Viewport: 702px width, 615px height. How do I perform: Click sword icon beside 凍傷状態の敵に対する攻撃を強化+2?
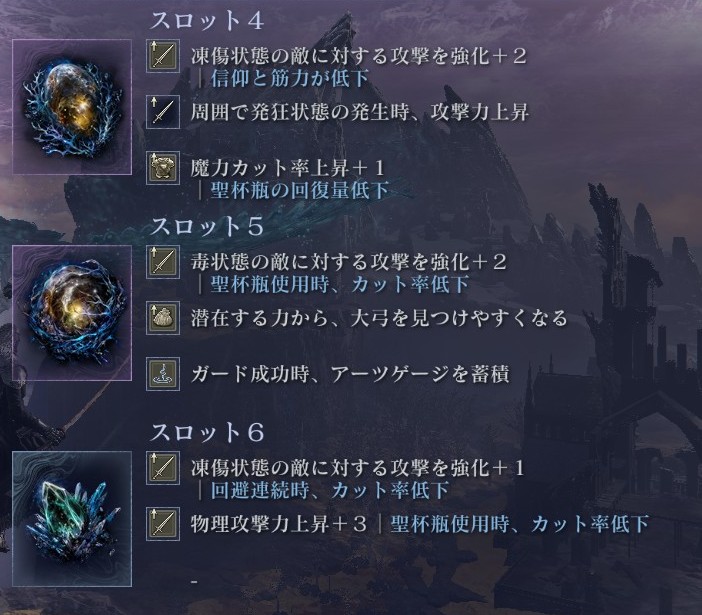pyautogui.click(x=163, y=56)
